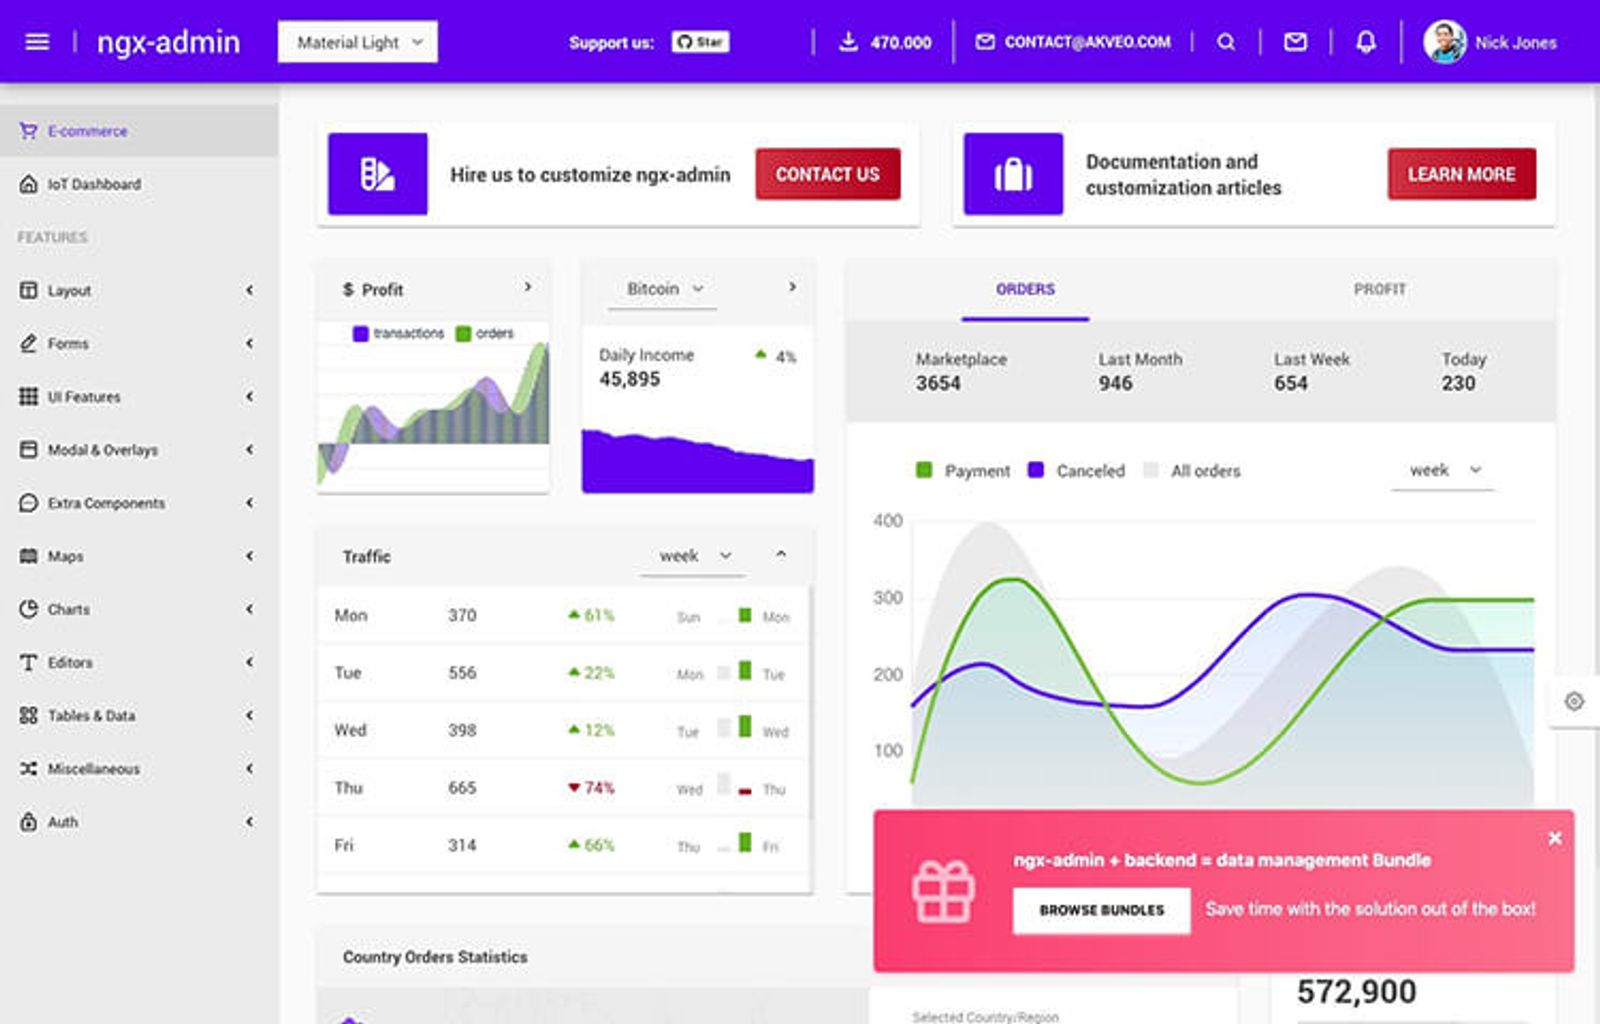This screenshot has width=1600, height=1024.
Task: Toggle the sidebar hamburger menu
Action: (37, 42)
